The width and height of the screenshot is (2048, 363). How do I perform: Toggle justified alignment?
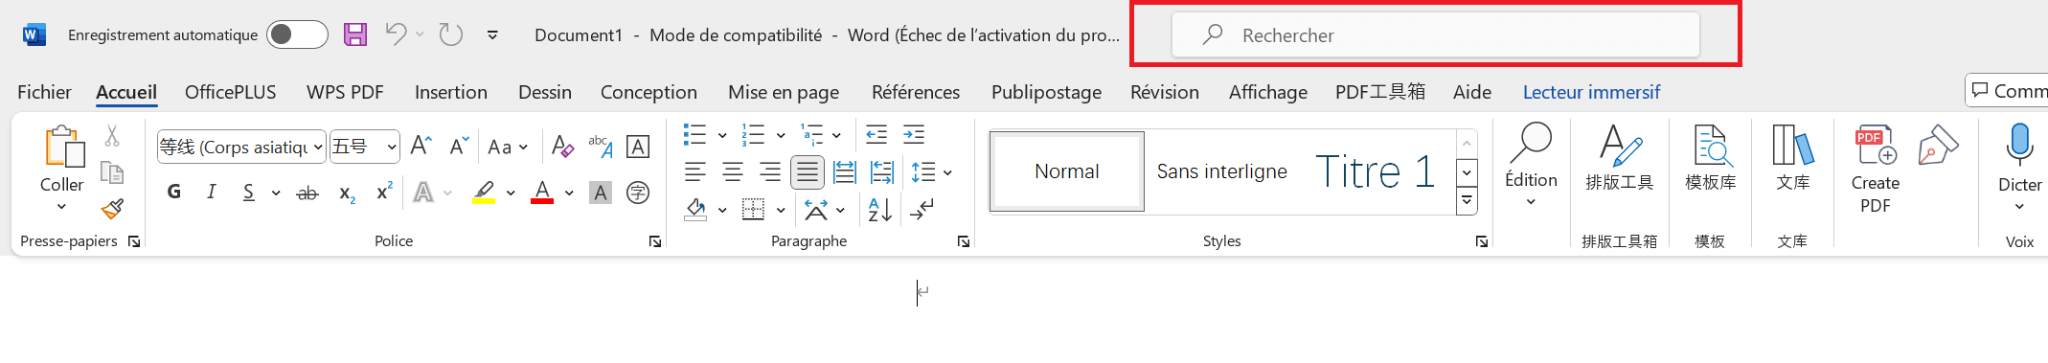click(807, 172)
